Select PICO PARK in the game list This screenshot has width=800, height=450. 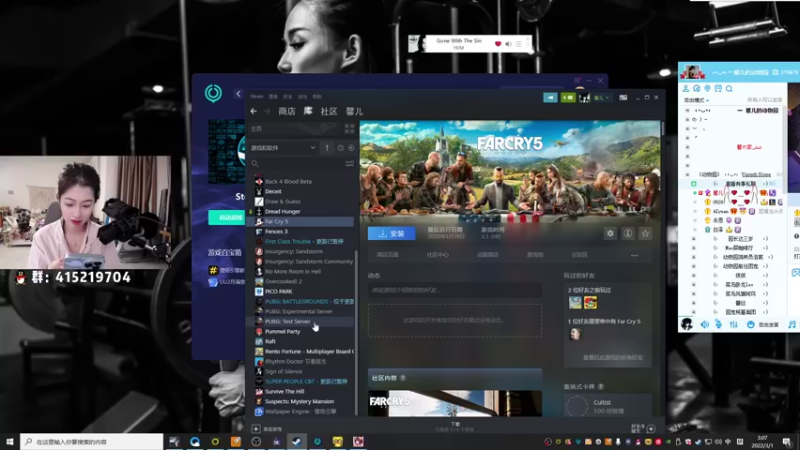point(302,291)
